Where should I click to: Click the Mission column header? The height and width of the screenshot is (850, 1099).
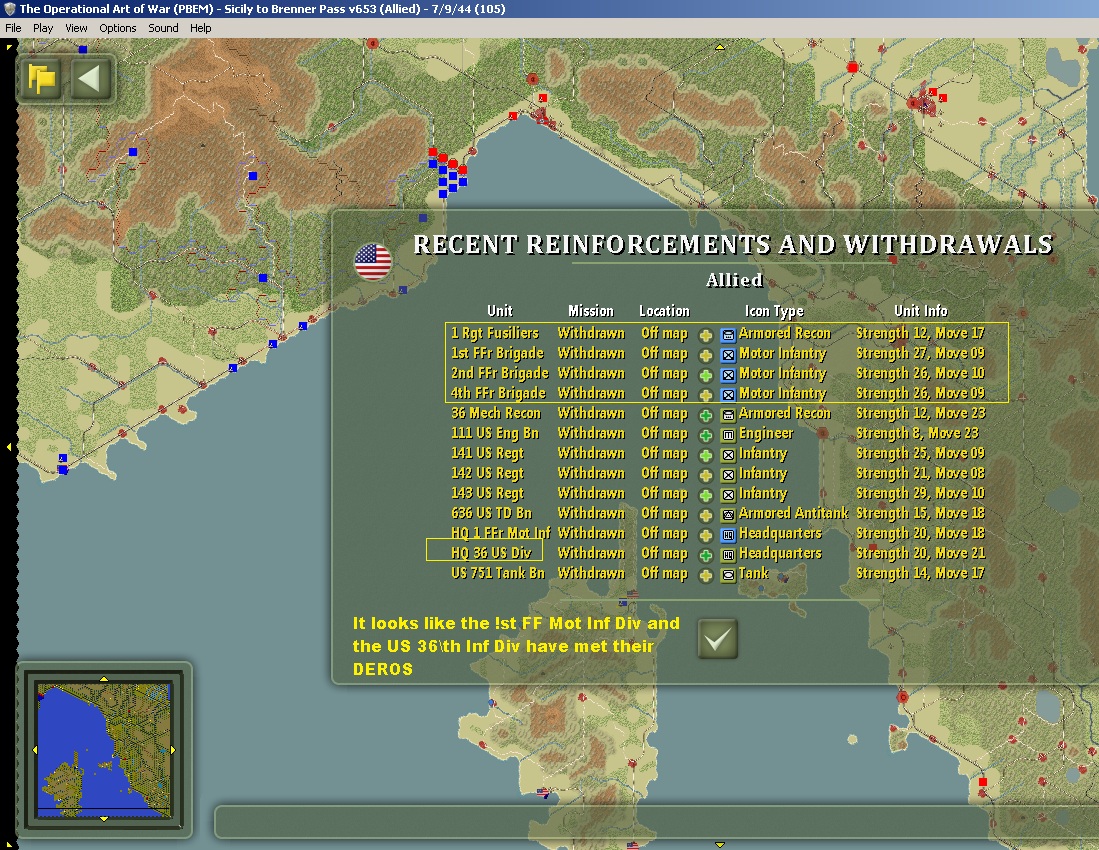point(591,311)
